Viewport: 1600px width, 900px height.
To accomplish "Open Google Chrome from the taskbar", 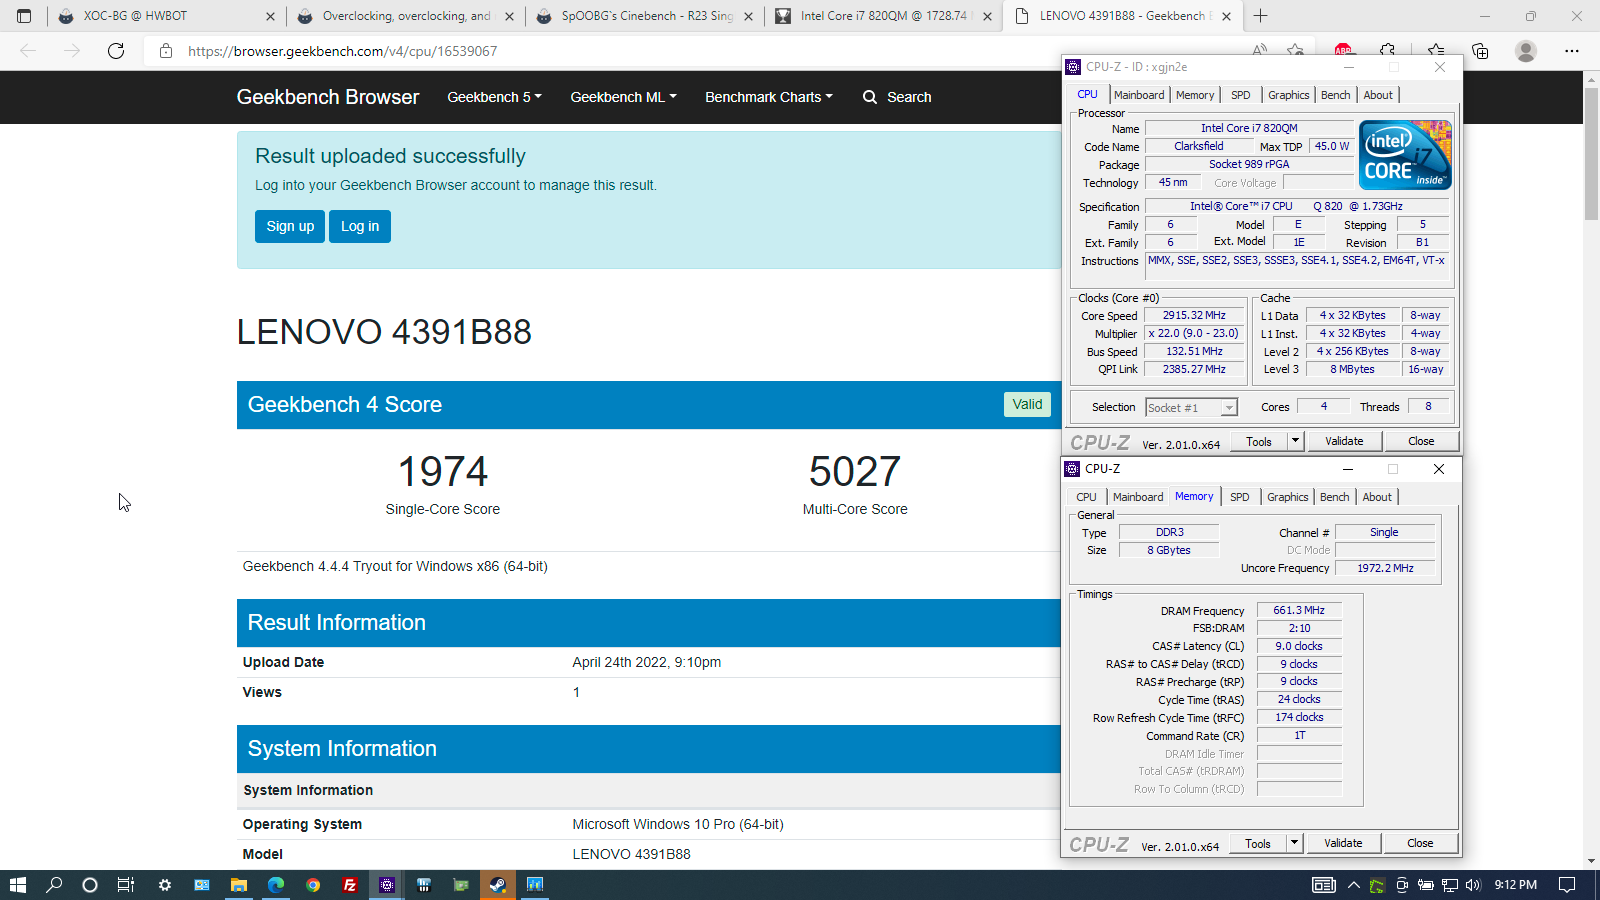I will pyautogui.click(x=313, y=884).
